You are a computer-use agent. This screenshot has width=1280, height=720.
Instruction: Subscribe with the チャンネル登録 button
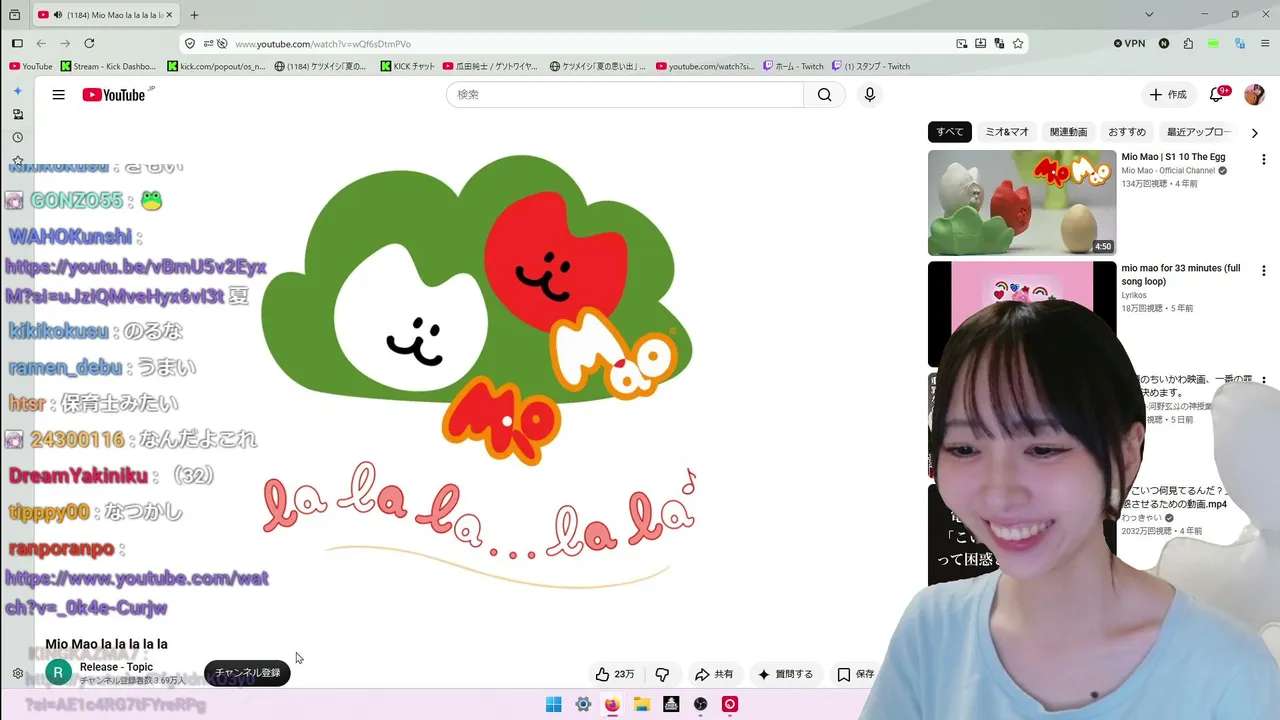(x=248, y=673)
